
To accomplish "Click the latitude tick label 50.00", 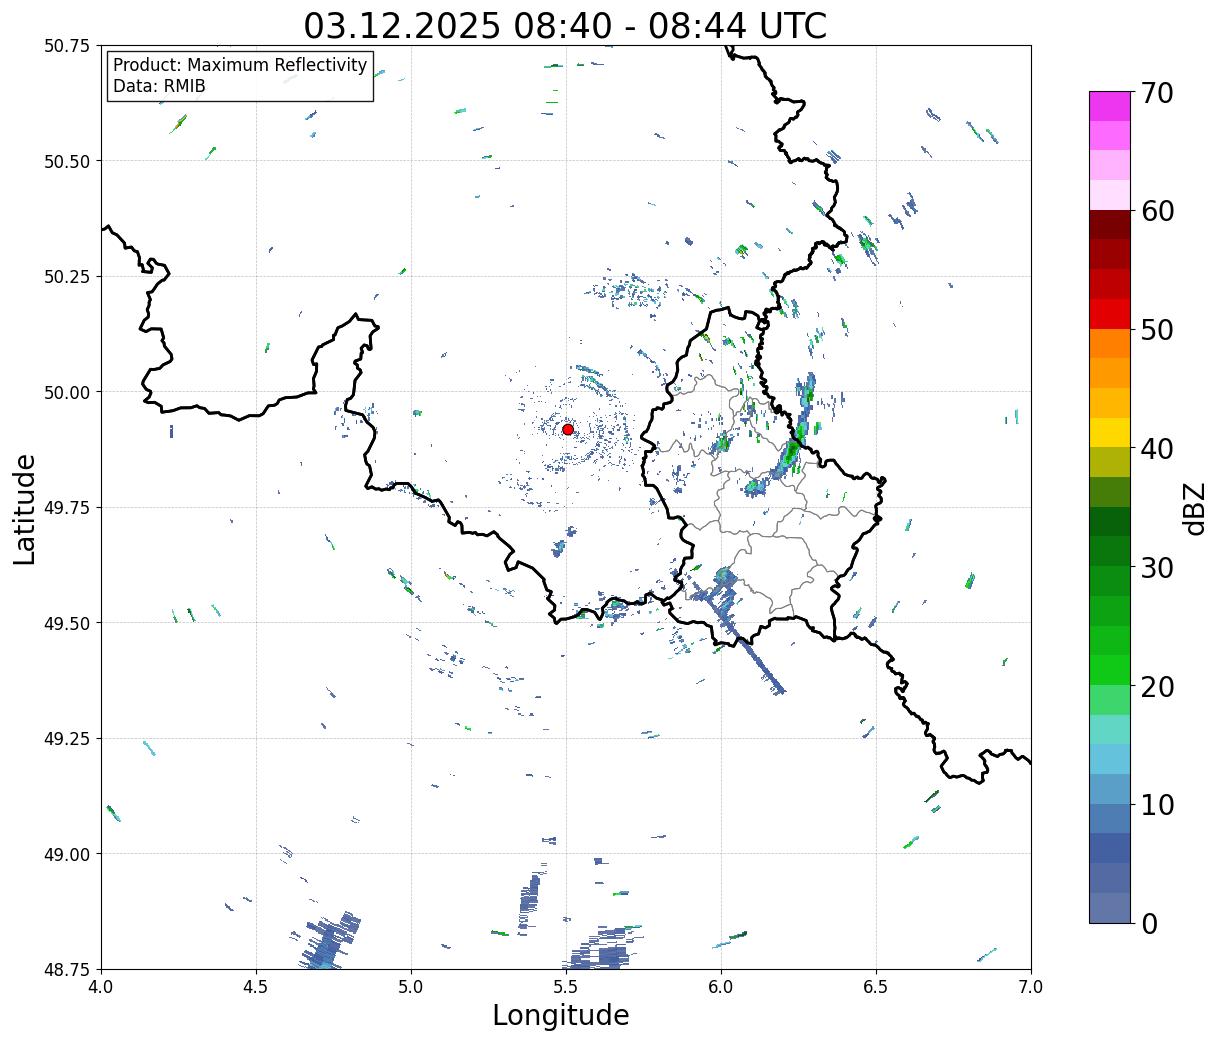I will [x=67, y=392].
